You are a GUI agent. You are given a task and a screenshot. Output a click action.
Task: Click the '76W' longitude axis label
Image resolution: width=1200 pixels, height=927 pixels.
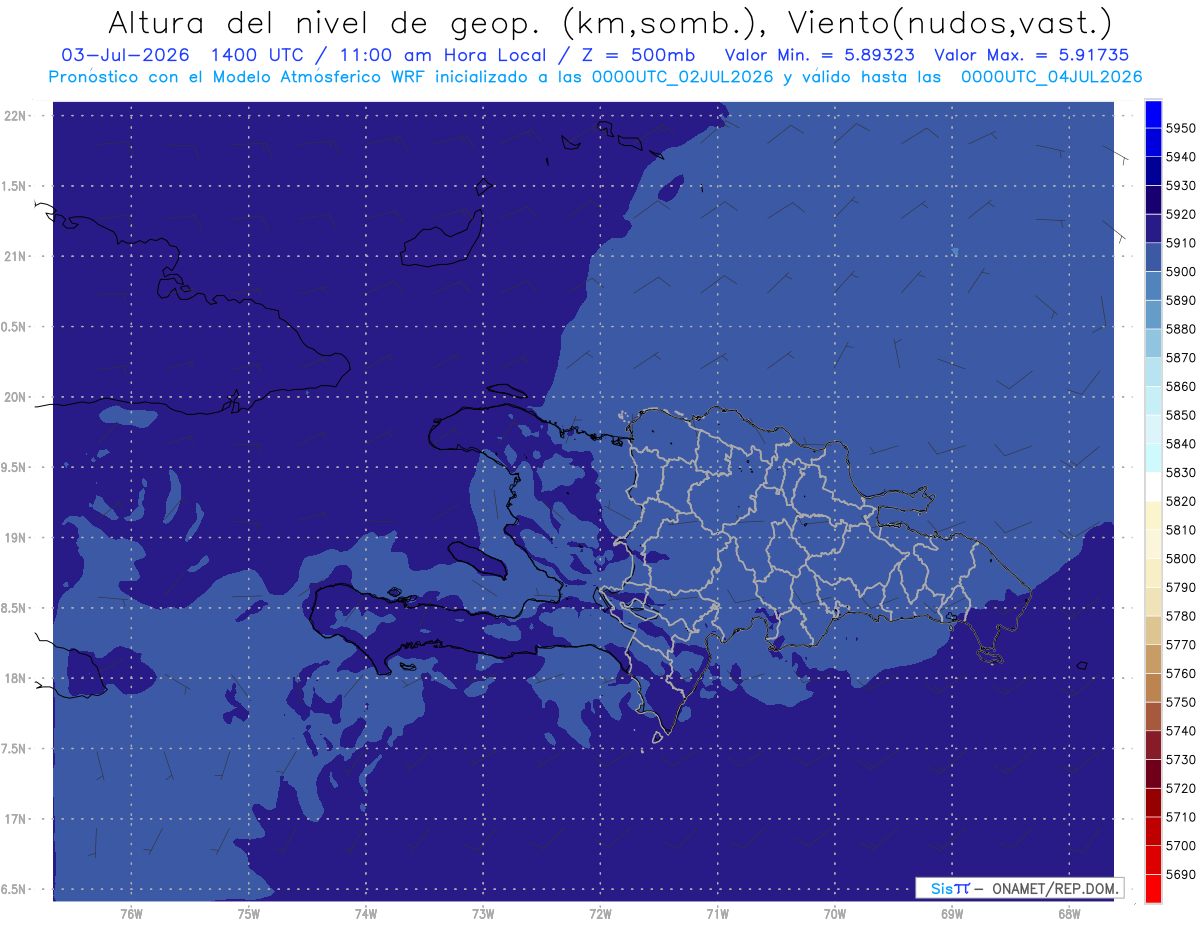[x=131, y=913]
